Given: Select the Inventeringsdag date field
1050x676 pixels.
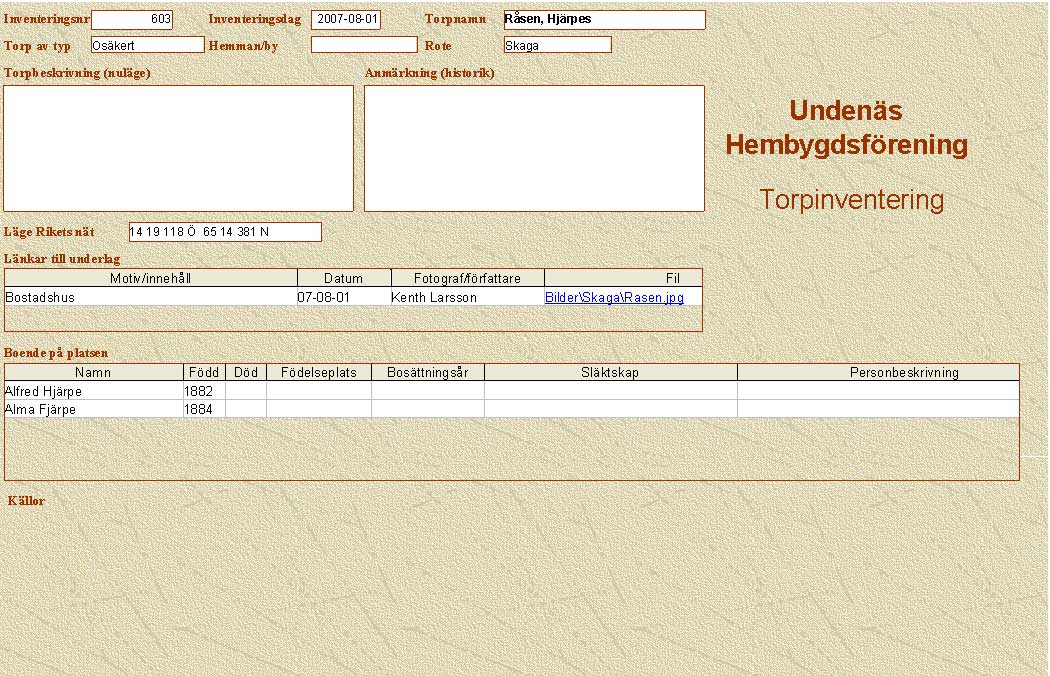Looking at the screenshot, I should click(x=346, y=20).
